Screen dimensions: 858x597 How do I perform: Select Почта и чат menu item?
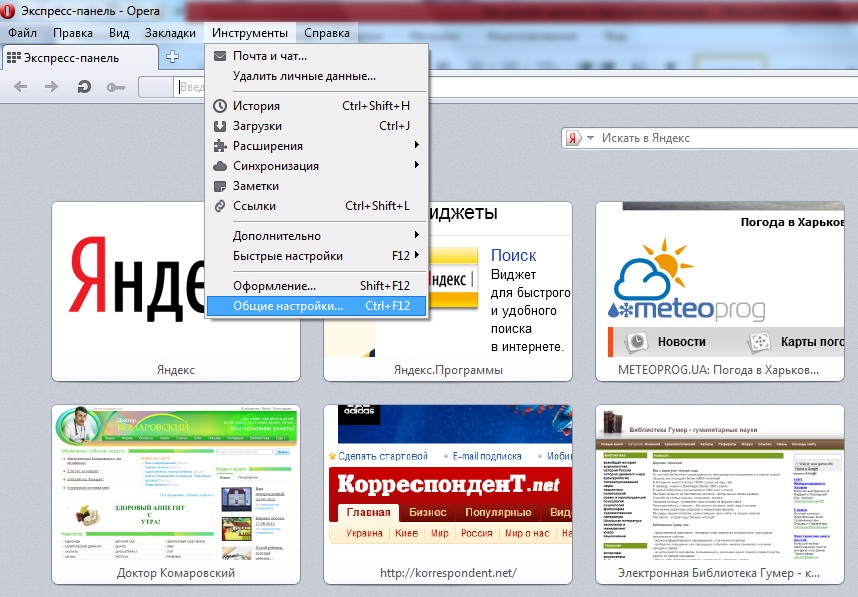316,56
